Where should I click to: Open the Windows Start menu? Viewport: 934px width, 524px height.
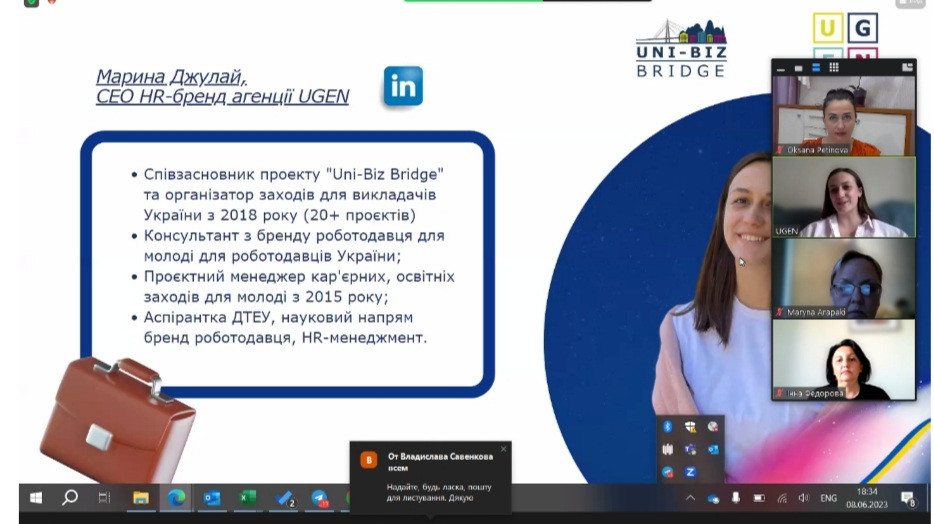[x=36, y=498]
